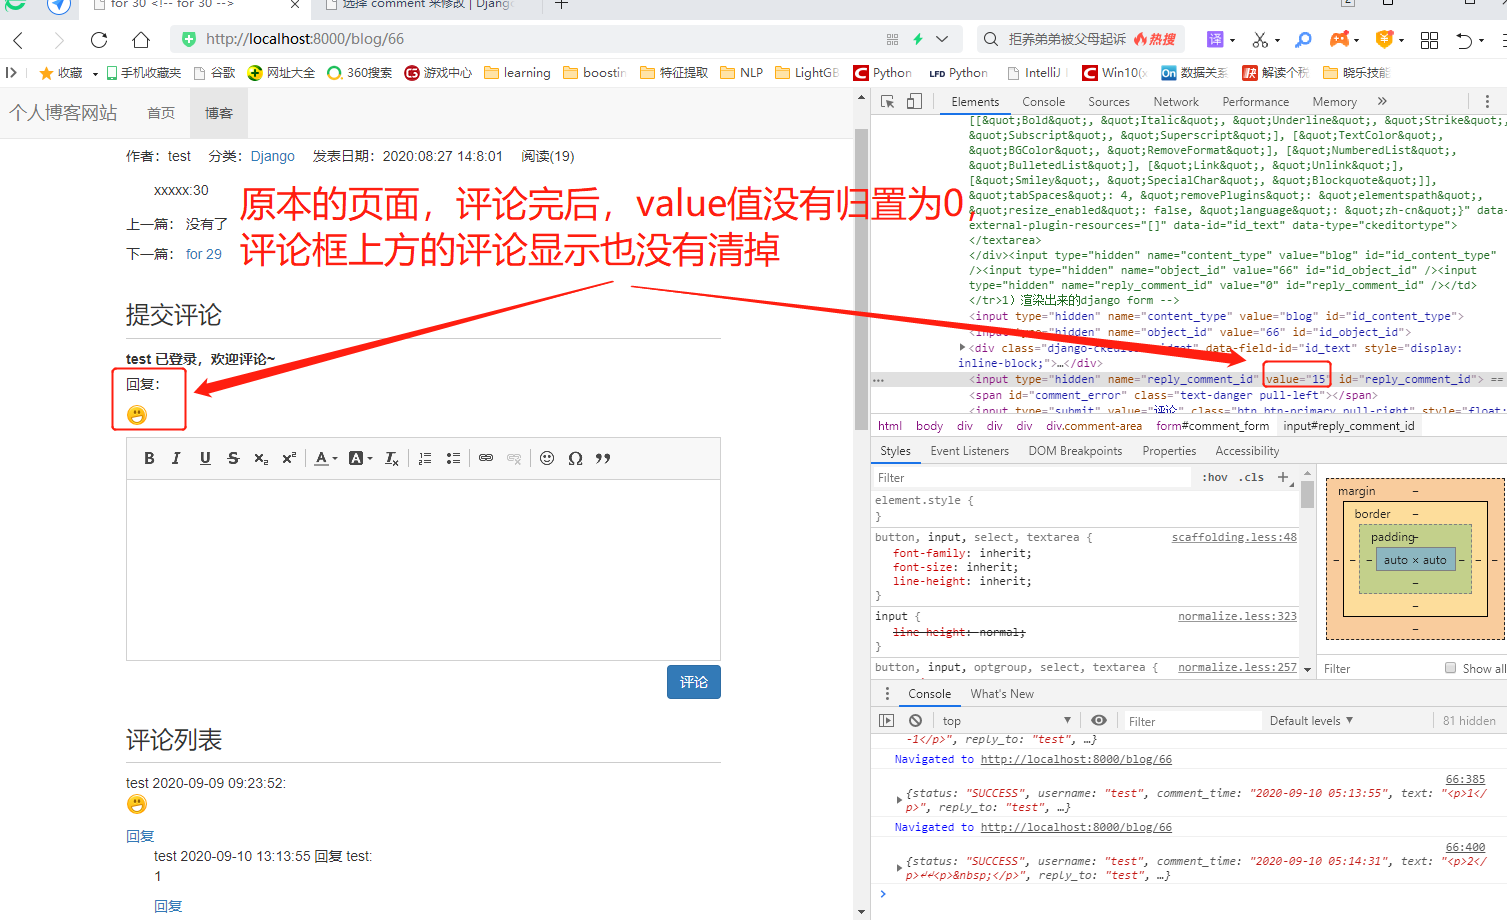Apply a numbered list in the comment editor
Viewport: 1507px width, 920px height.
(424, 457)
